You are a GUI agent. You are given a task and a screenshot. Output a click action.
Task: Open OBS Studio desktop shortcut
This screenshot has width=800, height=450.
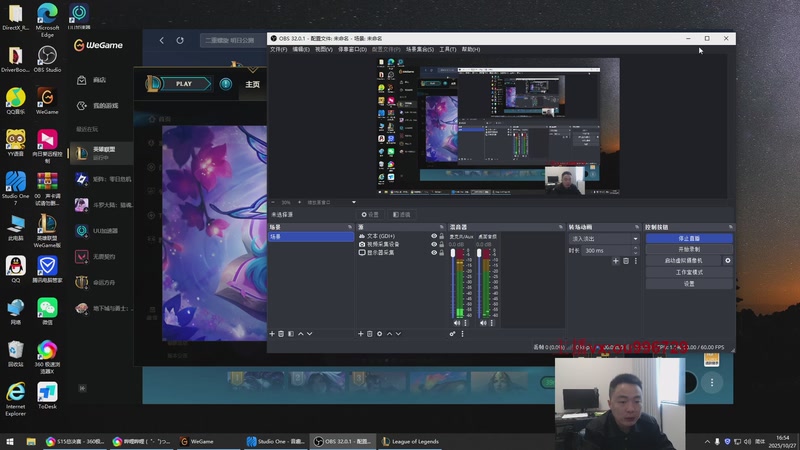point(47,59)
